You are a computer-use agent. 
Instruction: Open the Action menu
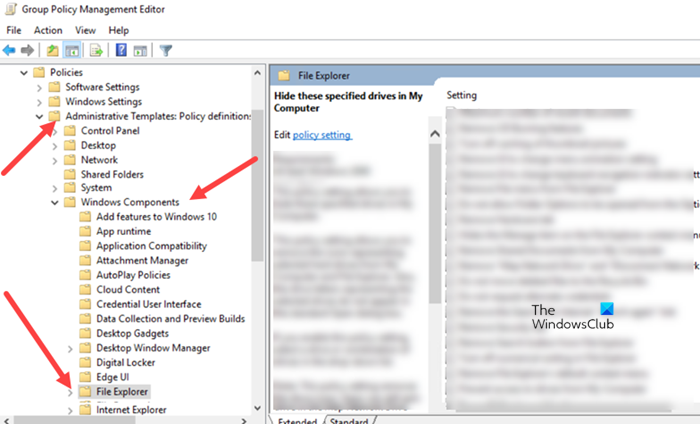[x=48, y=30]
